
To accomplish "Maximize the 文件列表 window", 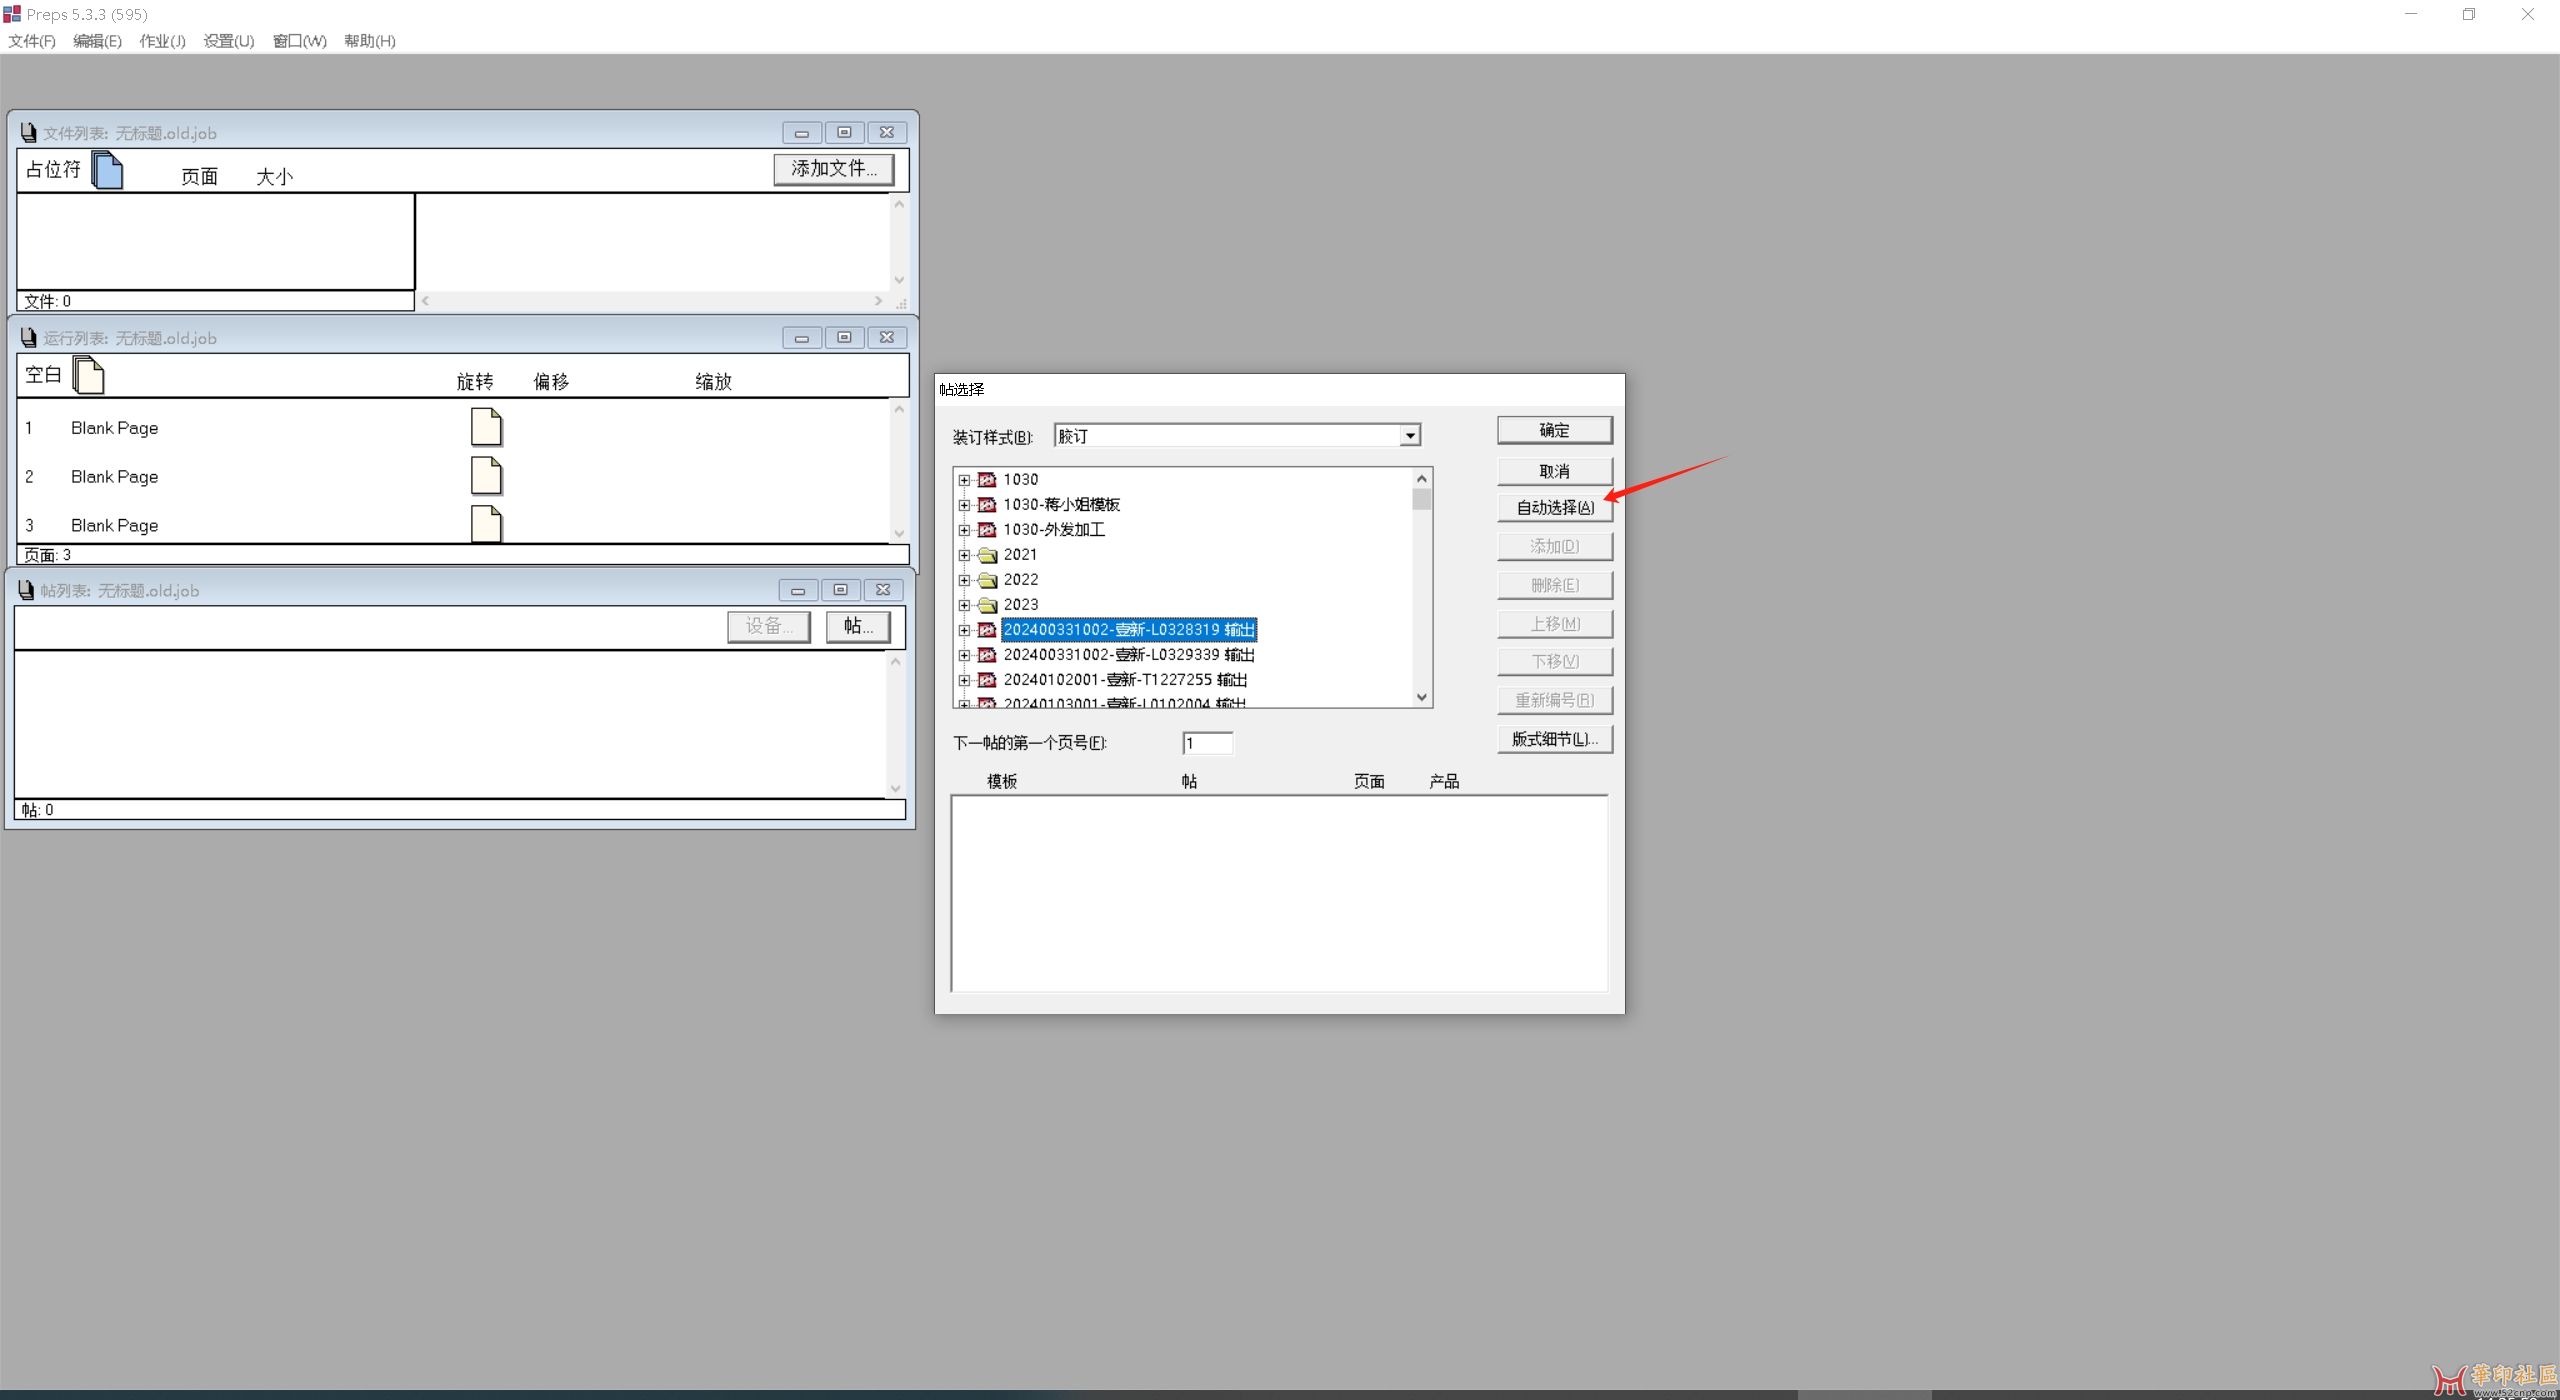I will (x=844, y=133).
